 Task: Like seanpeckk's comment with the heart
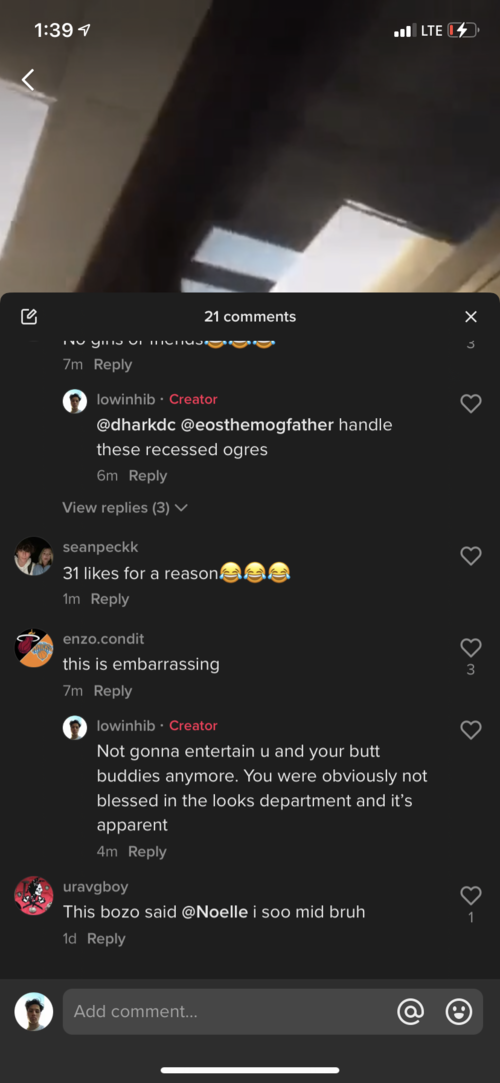point(470,555)
